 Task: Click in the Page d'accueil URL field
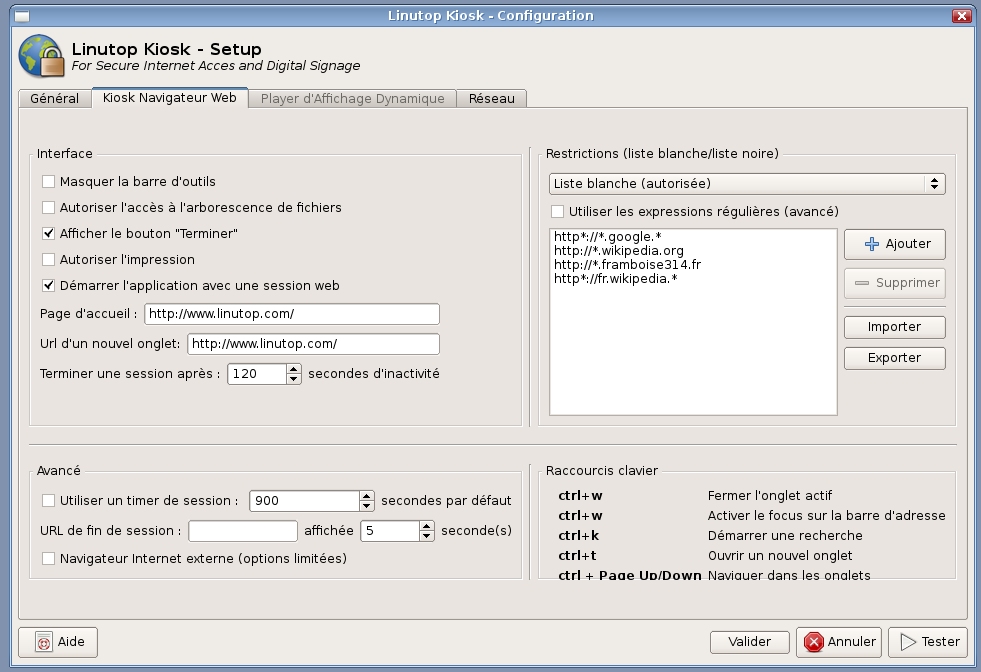(x=292, y=314)
